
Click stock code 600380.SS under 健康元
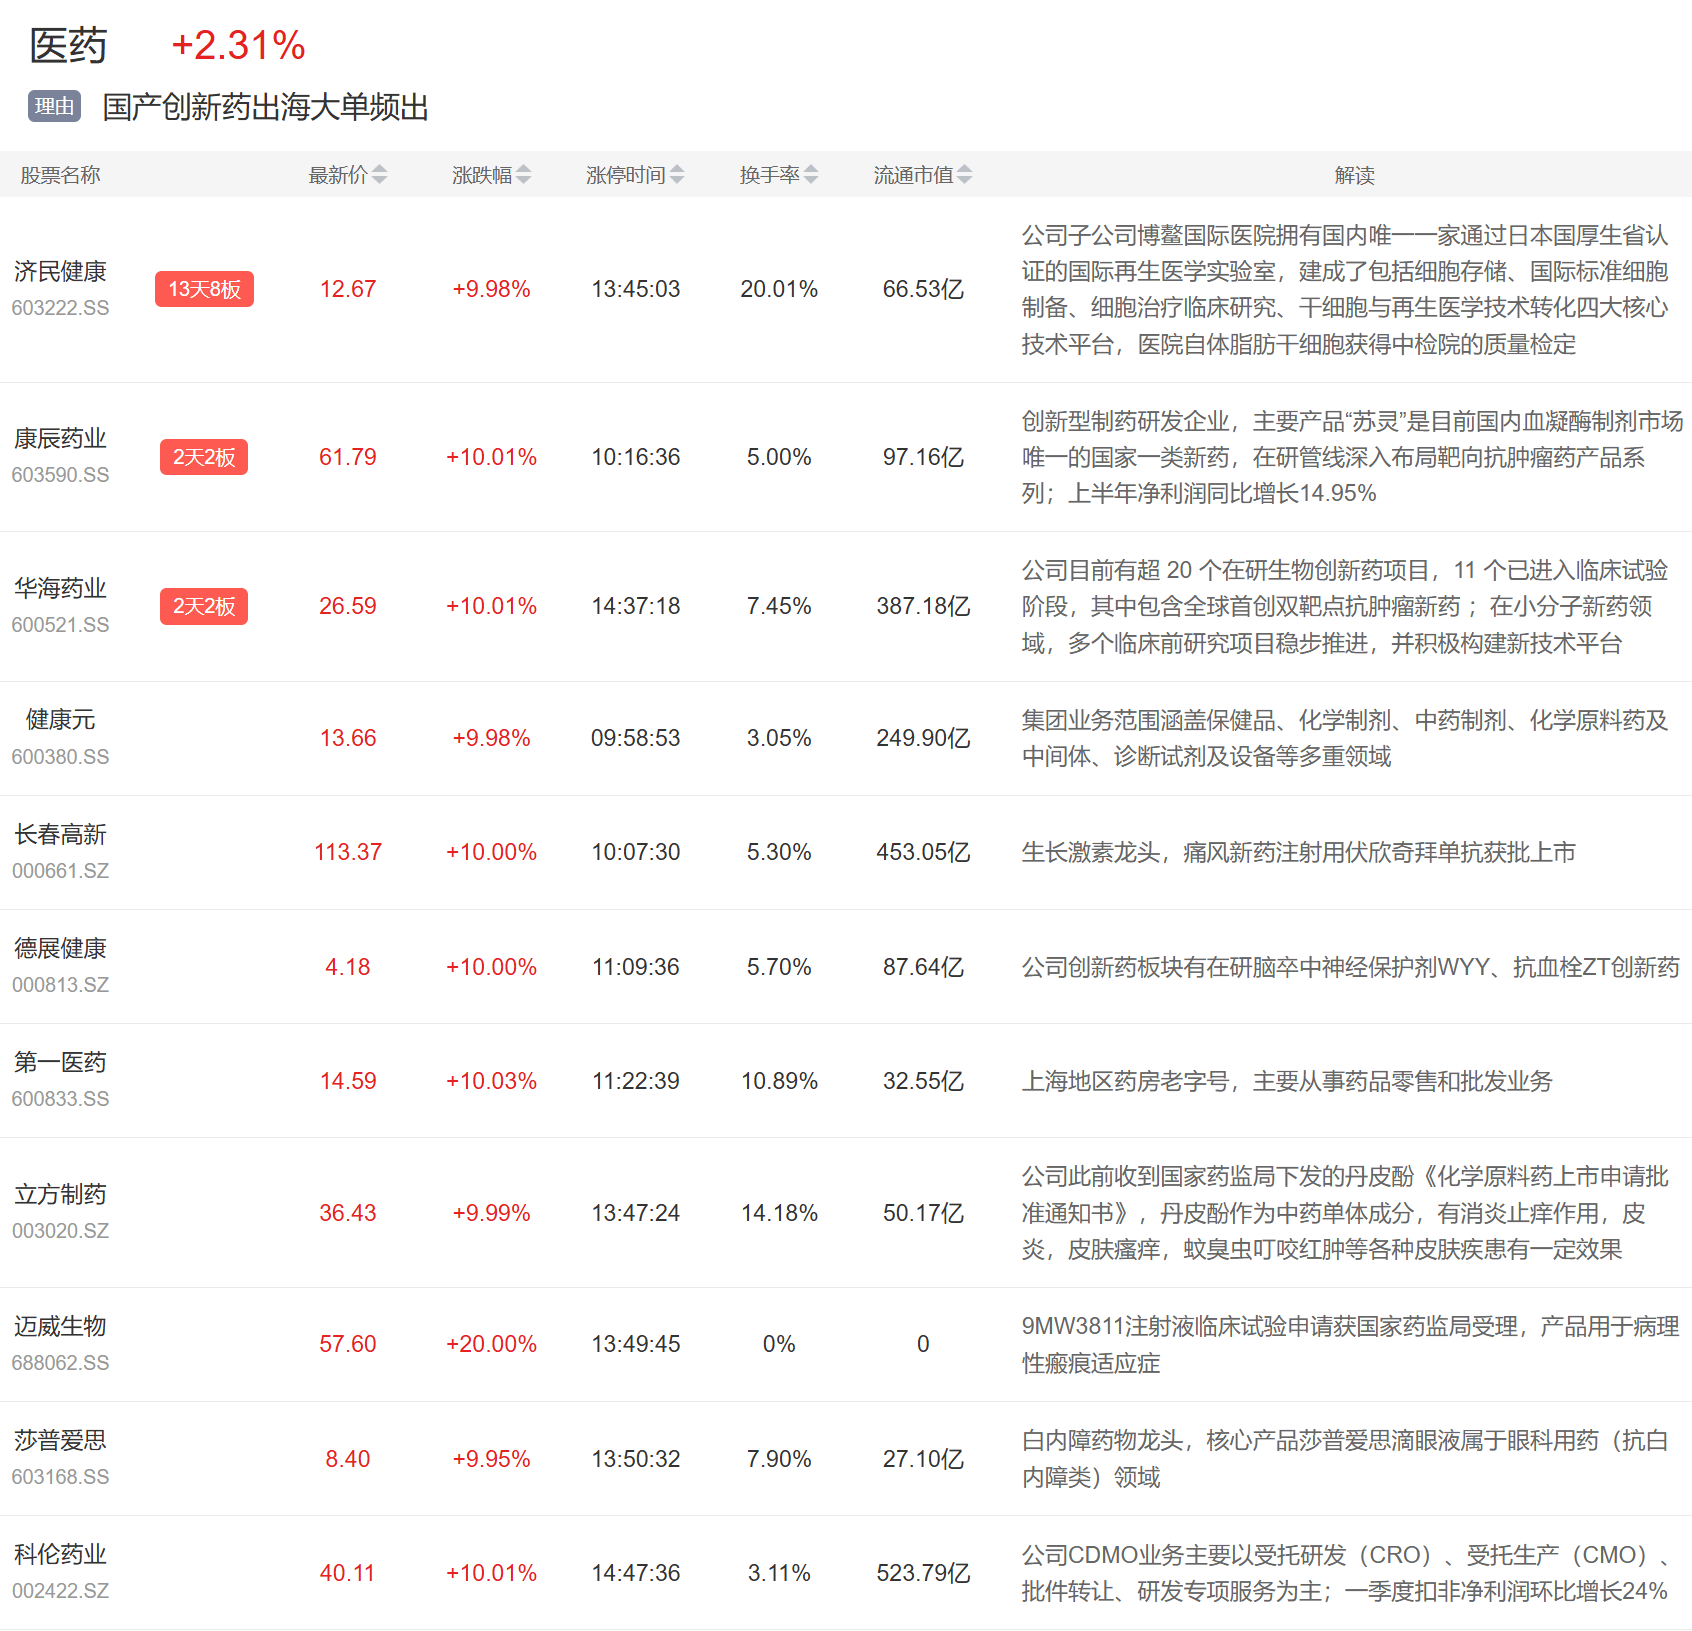pos(61,757)
